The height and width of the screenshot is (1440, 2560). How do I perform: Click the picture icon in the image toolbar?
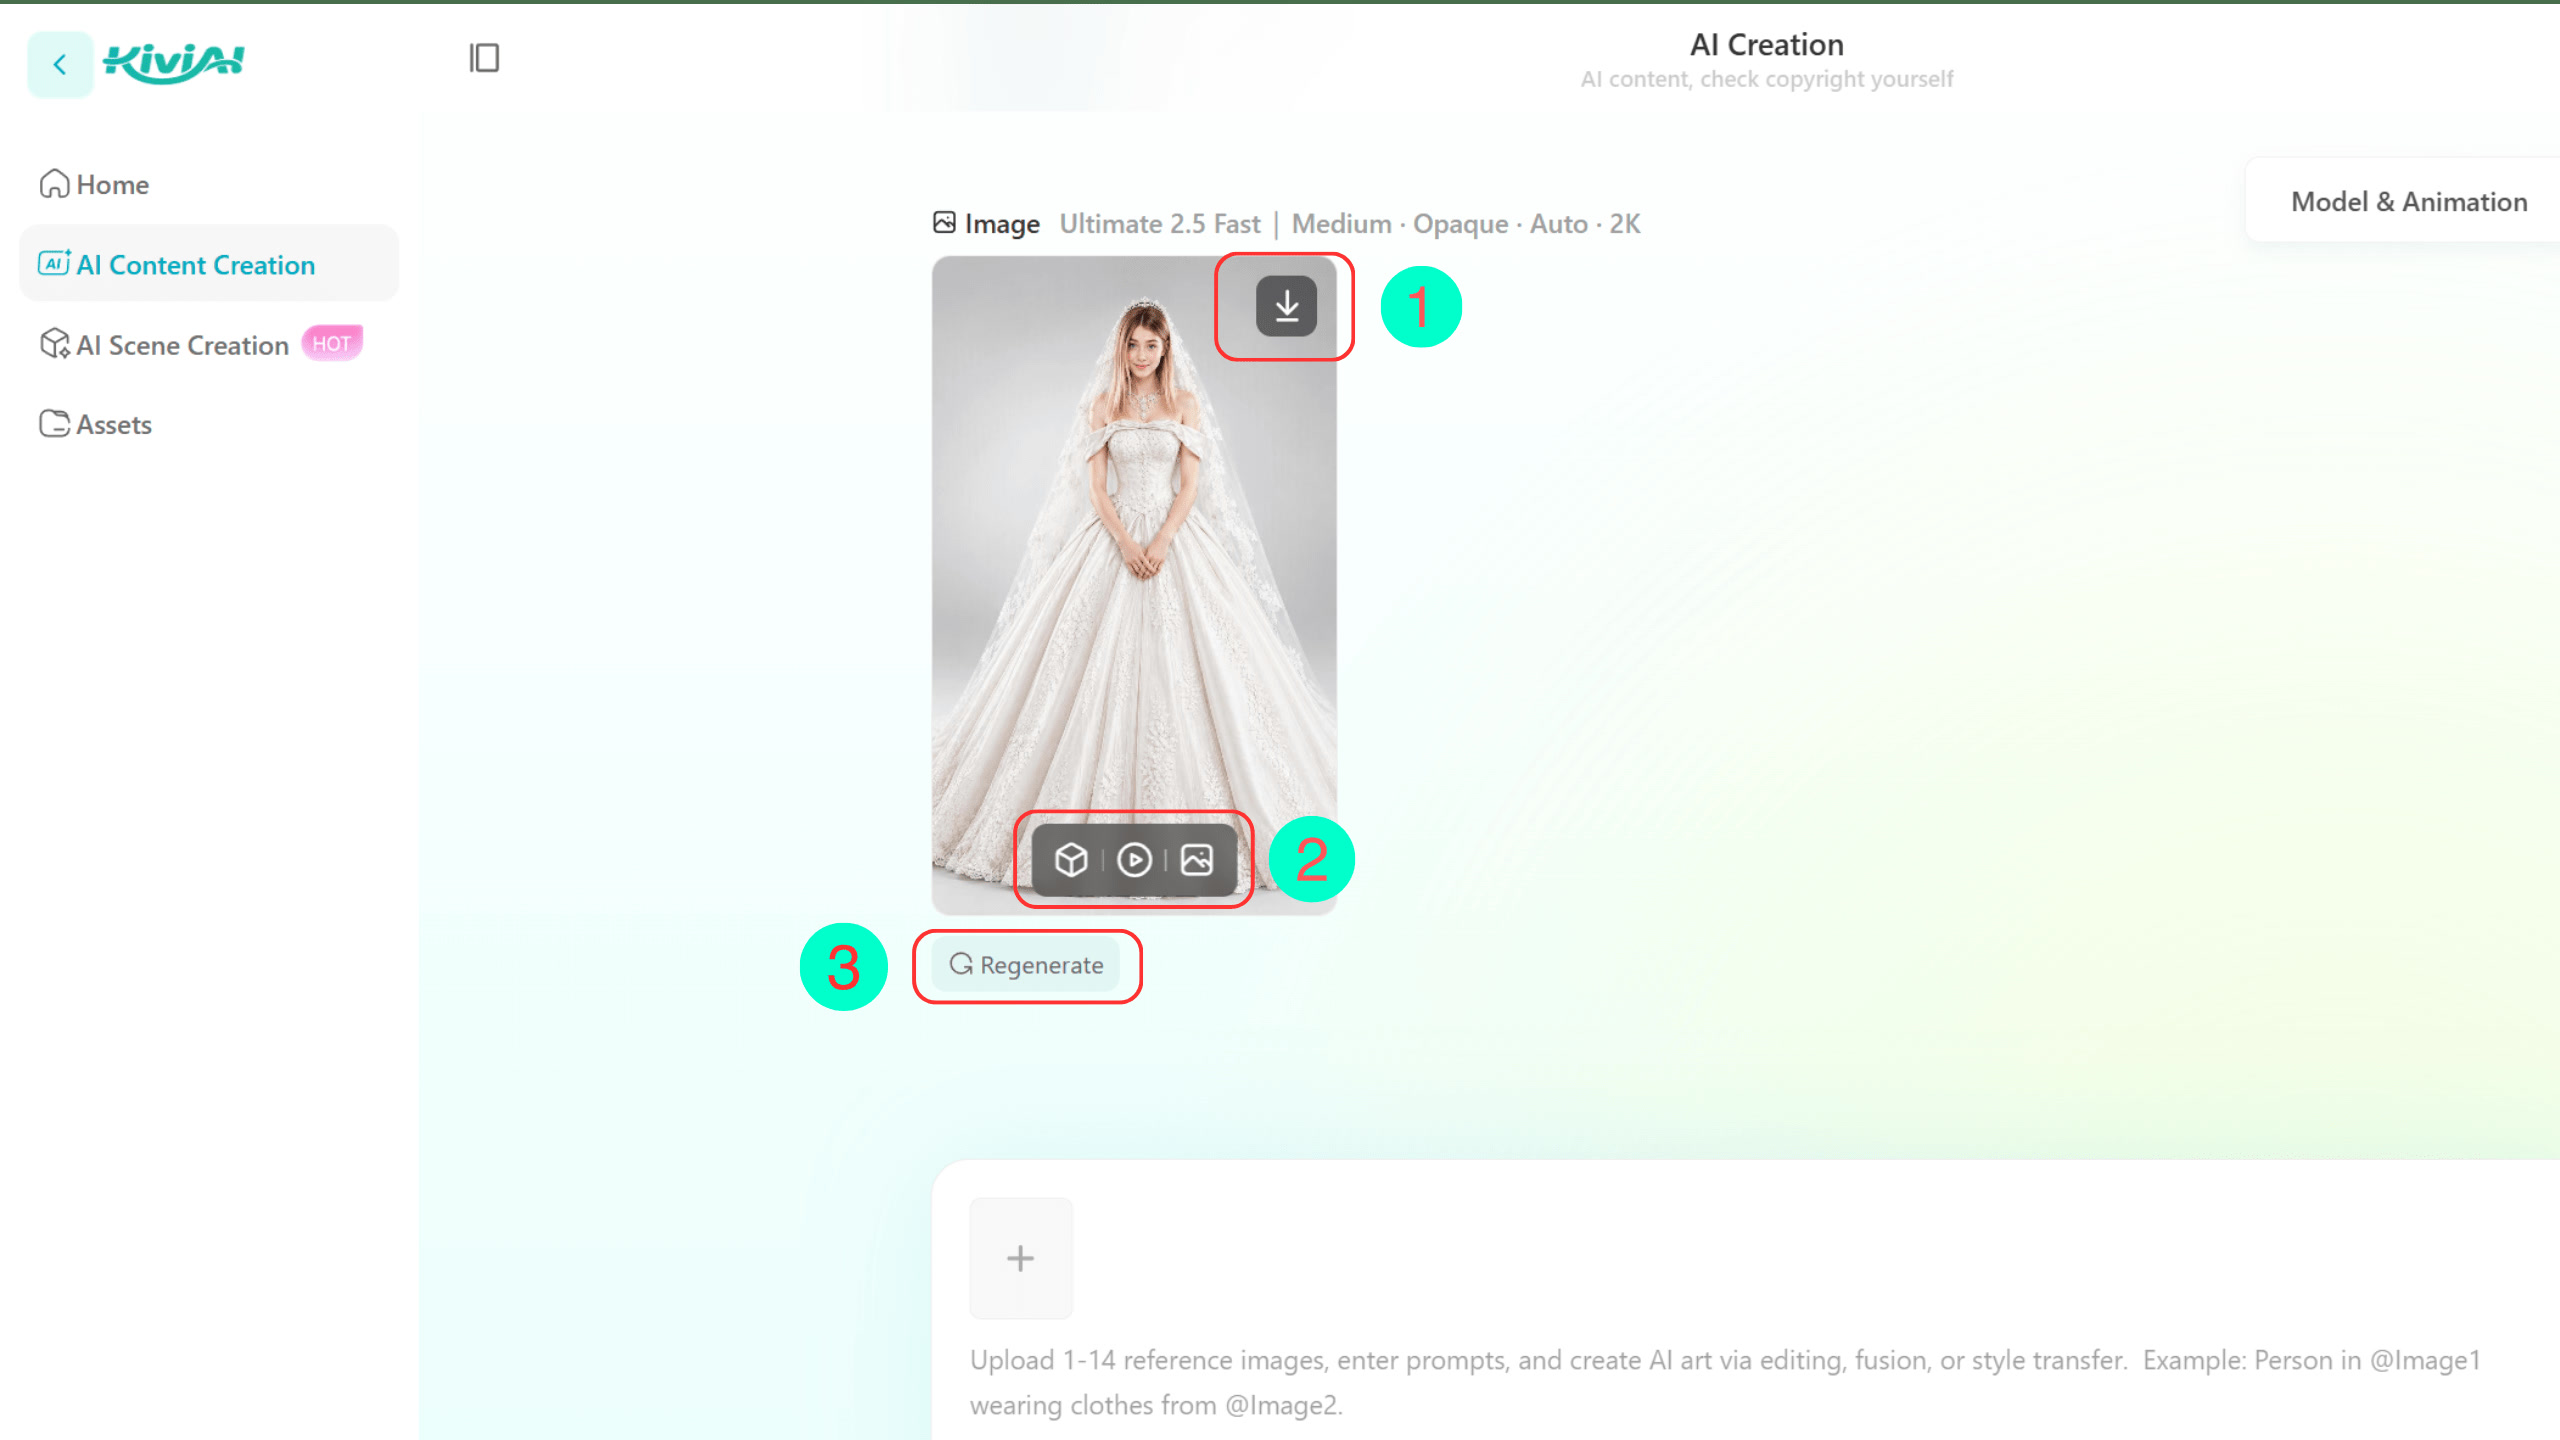click(1197, 860)
